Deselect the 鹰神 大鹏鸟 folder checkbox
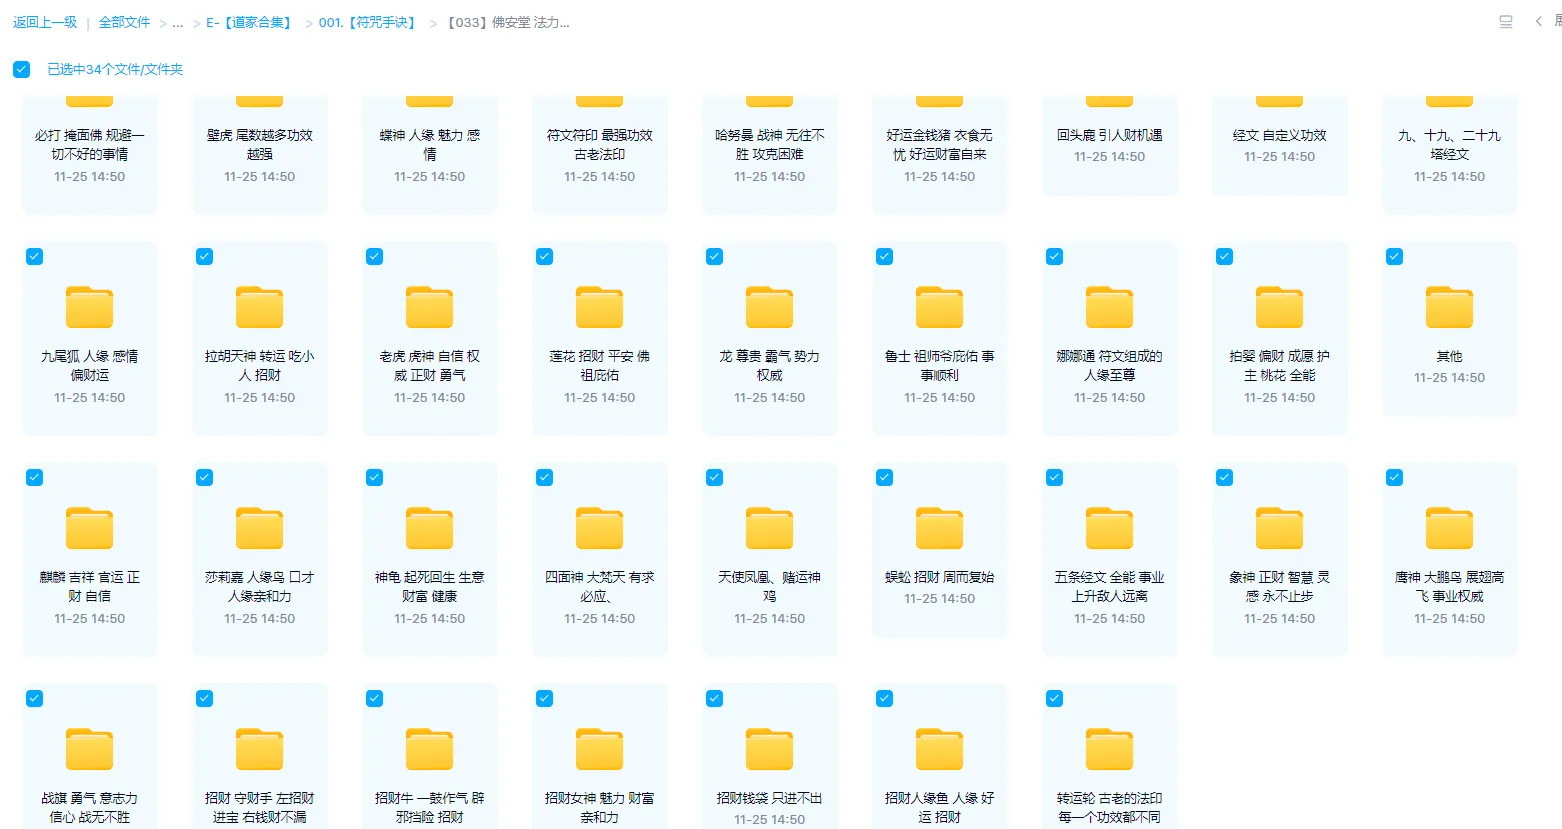 [x=1394, y=477]
